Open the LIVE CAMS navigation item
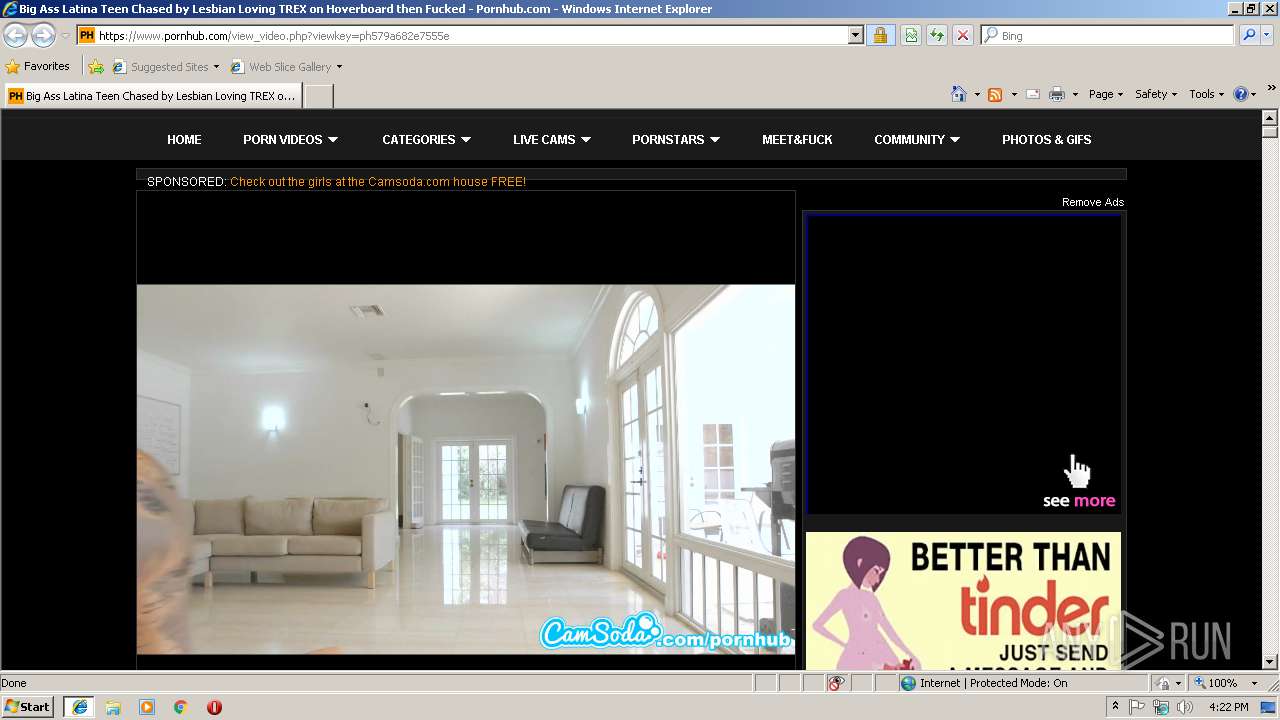 [x=551, y=140]
